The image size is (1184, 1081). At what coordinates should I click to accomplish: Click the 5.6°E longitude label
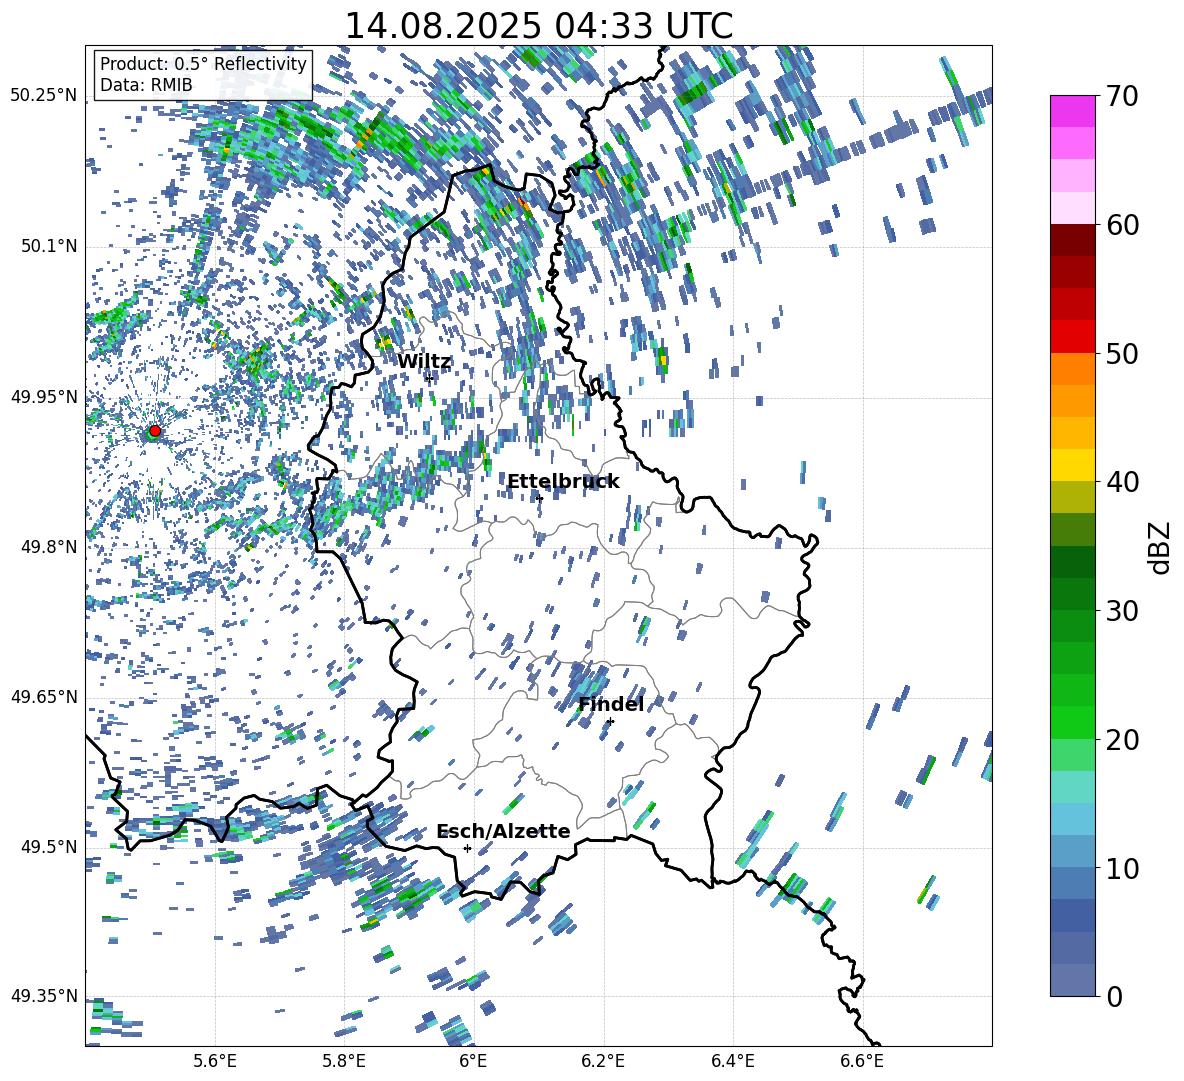pyautogui.click(x=215, y=1061)
